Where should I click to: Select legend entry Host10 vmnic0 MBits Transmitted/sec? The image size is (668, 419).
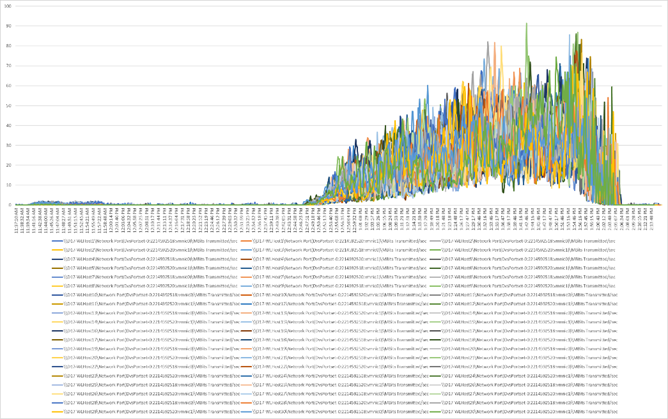(145, 295)
